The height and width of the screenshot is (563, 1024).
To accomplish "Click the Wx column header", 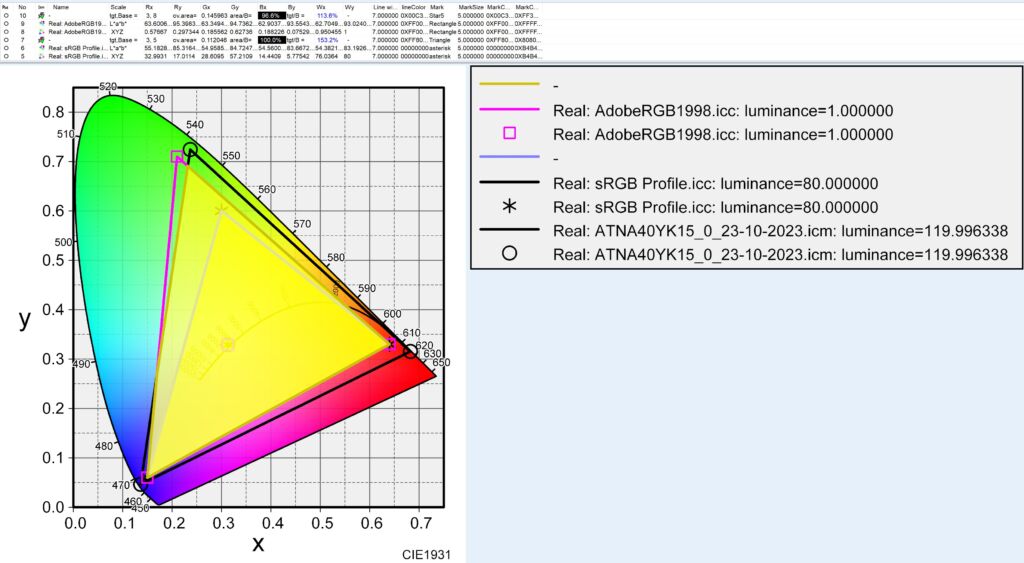I will point(321,7).
